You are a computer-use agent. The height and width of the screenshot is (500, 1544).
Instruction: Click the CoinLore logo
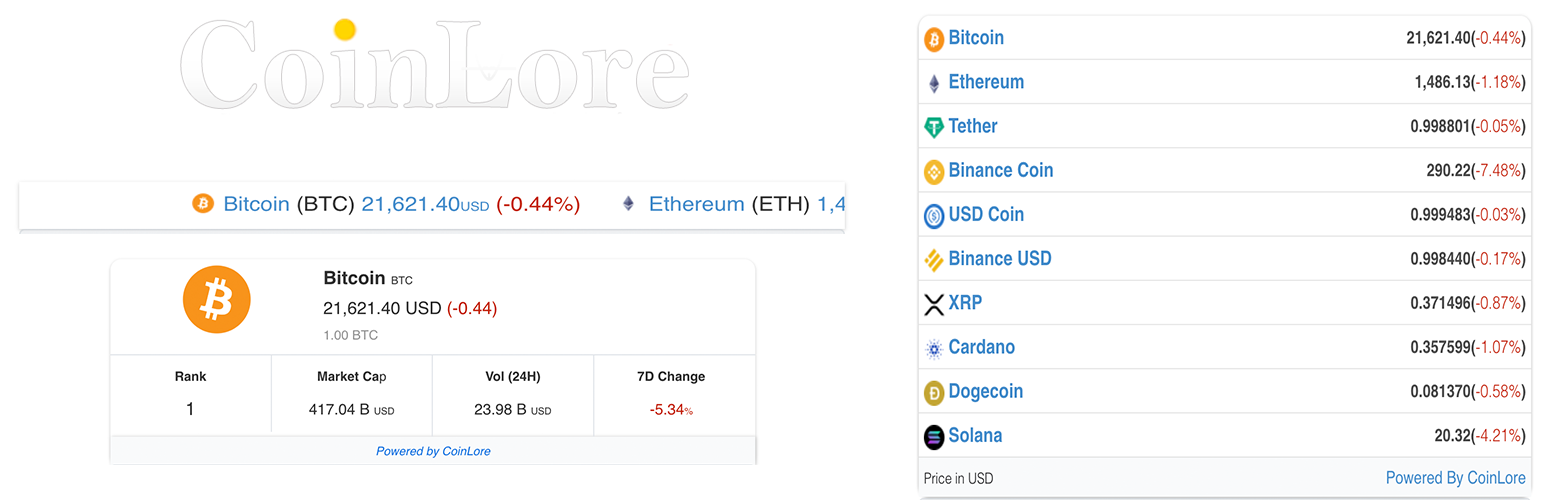pyautogui.click(x=434, y=66)
